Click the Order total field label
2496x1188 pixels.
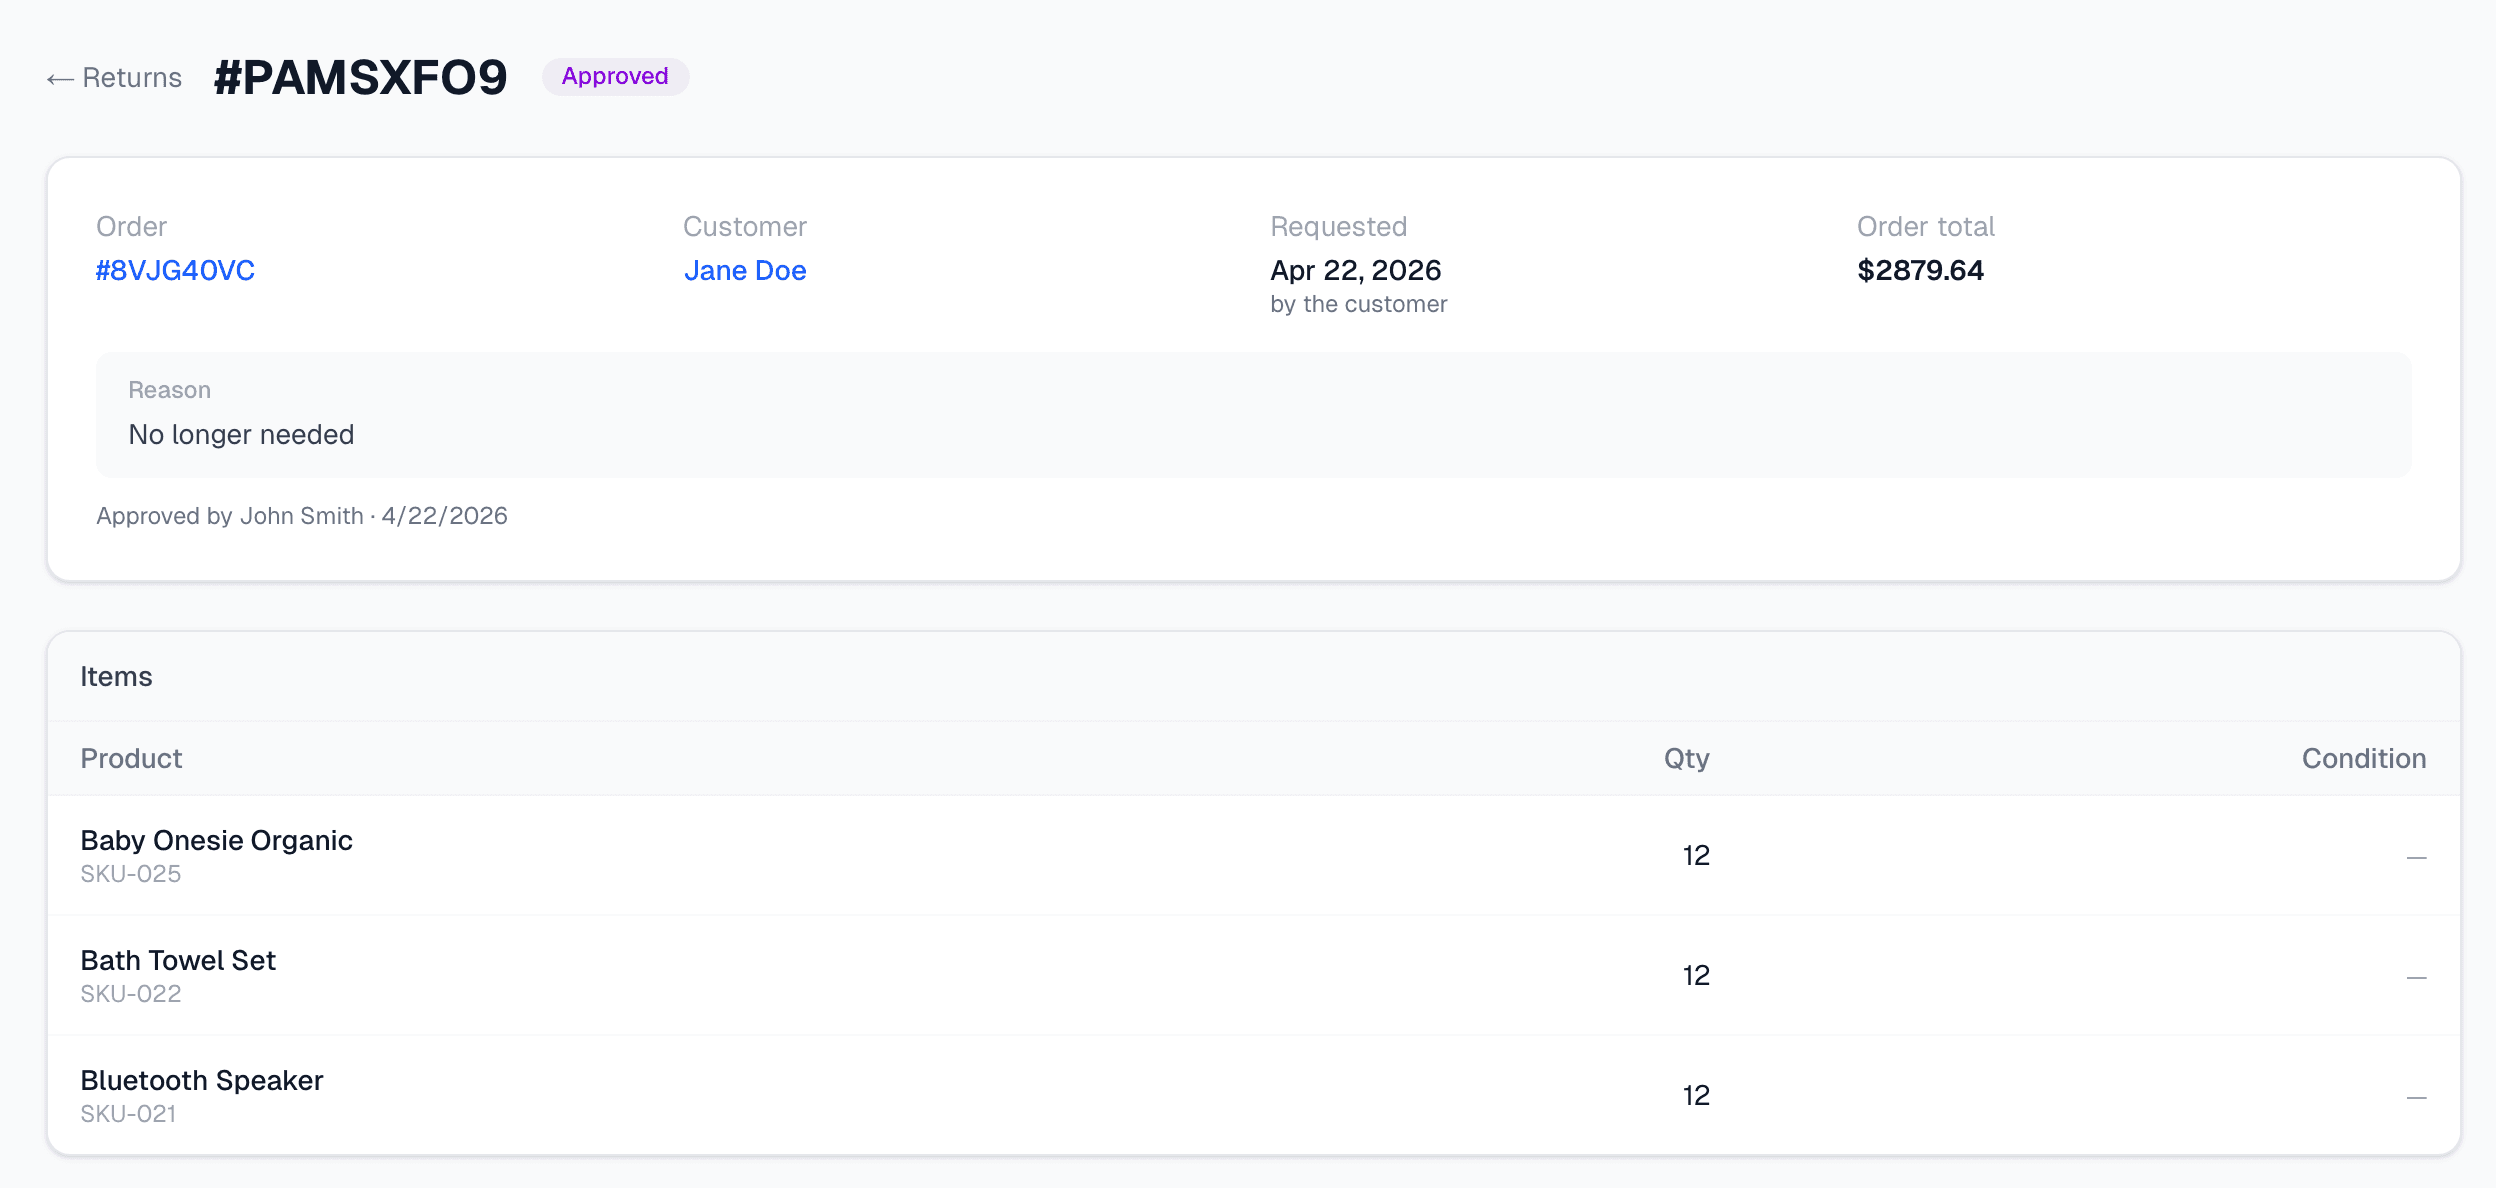click(1925, 227)
